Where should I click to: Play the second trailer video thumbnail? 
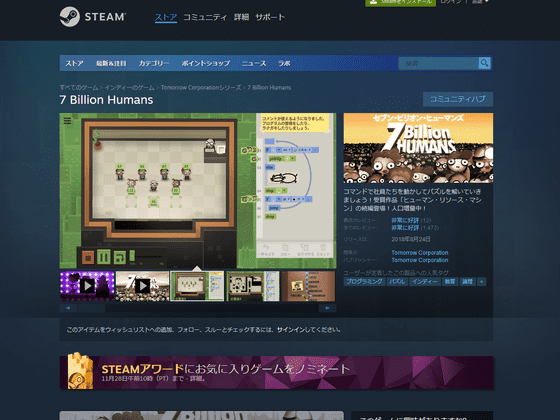point(142,286)
